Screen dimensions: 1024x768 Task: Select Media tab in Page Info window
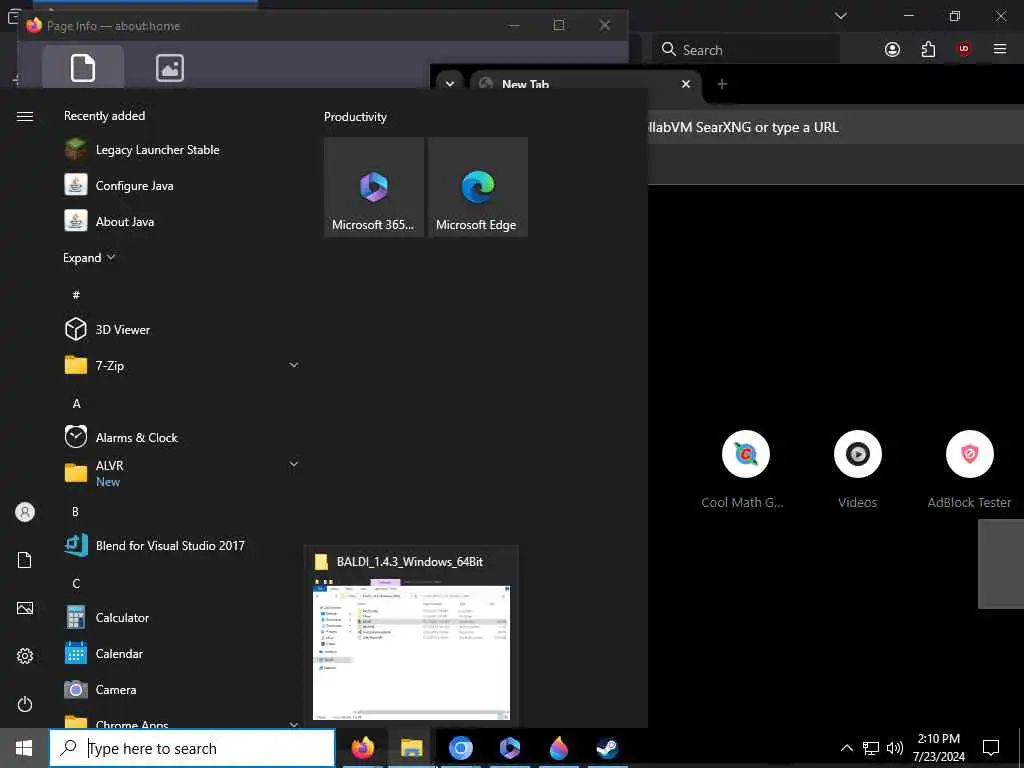click(170, 68)
